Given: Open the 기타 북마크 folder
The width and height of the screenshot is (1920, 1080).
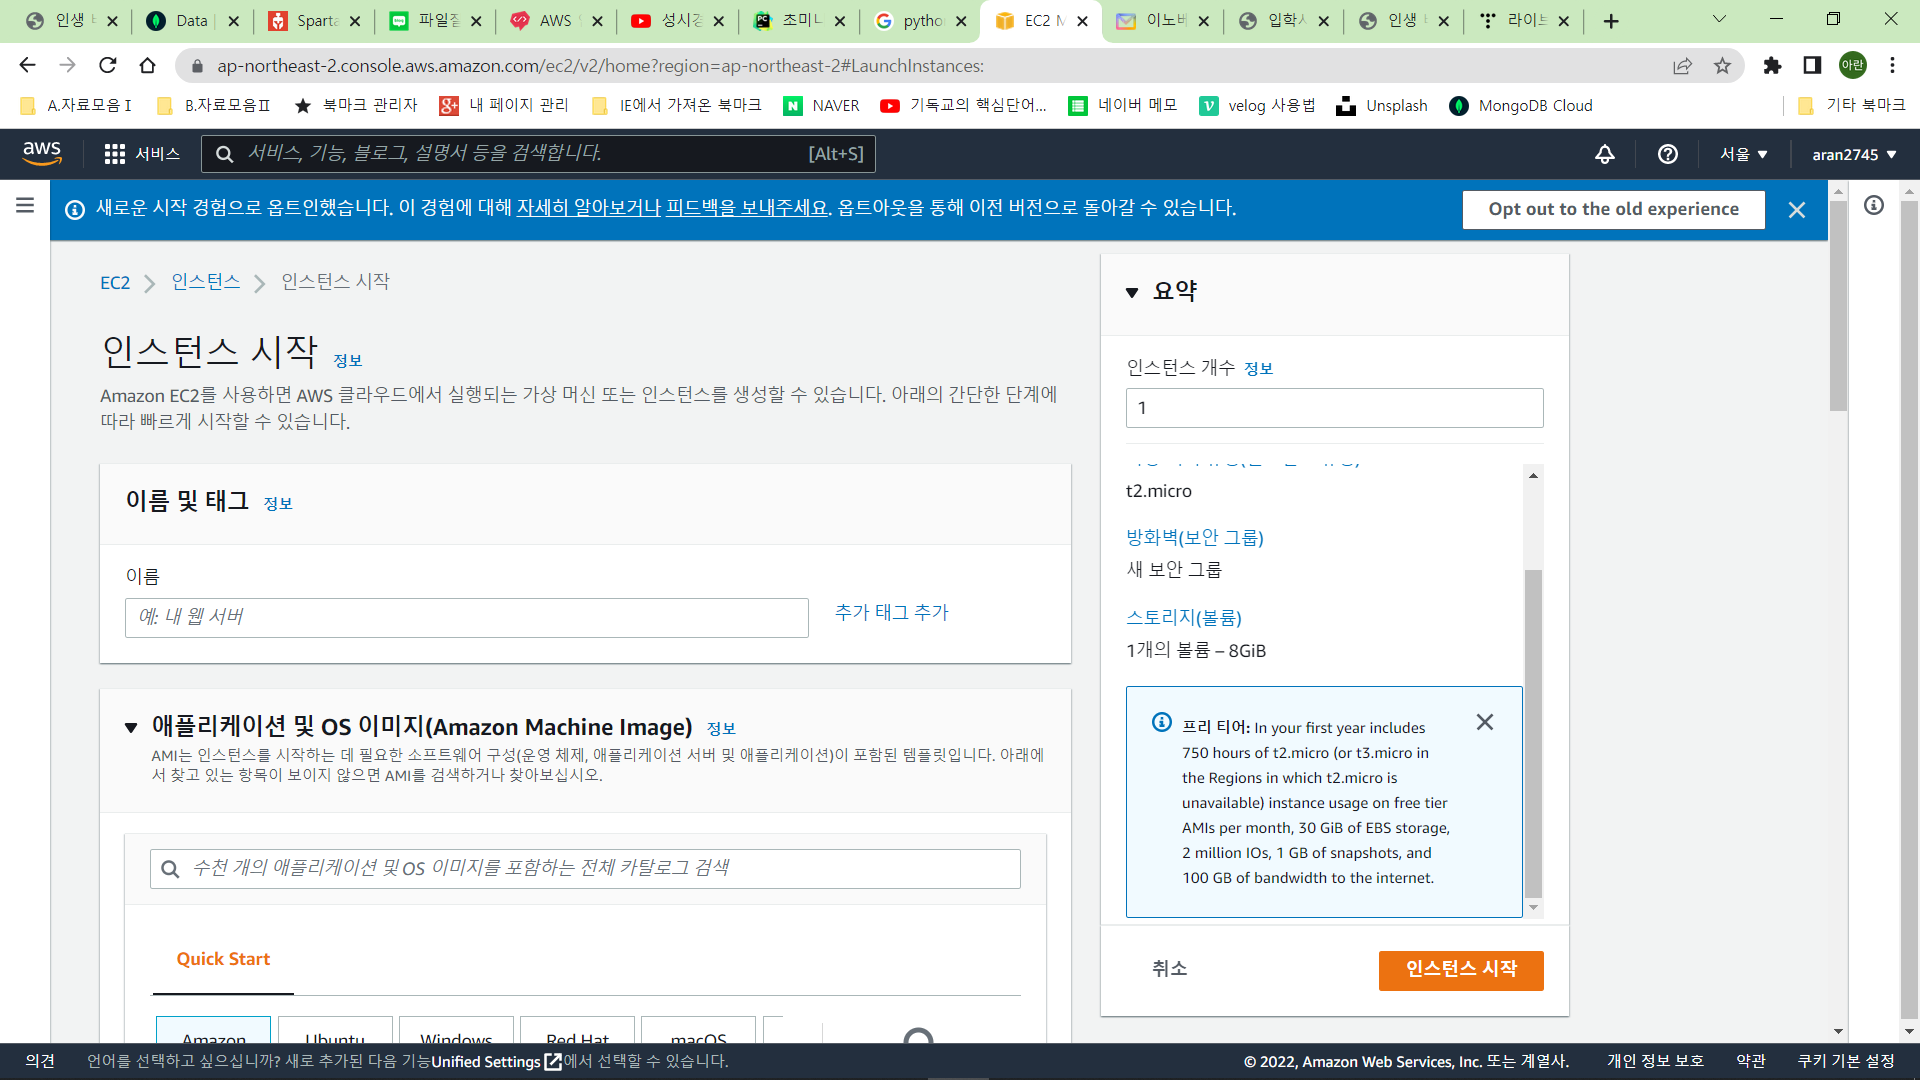Looking at the screenshot, I should coord(1851,106).
